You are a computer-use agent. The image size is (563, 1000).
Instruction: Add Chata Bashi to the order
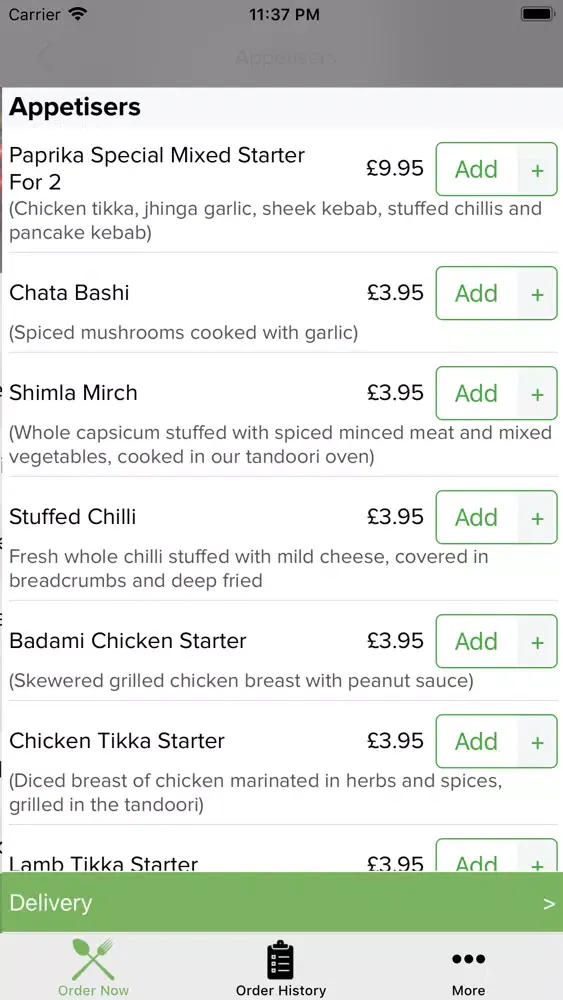click(x=476, y=293)
